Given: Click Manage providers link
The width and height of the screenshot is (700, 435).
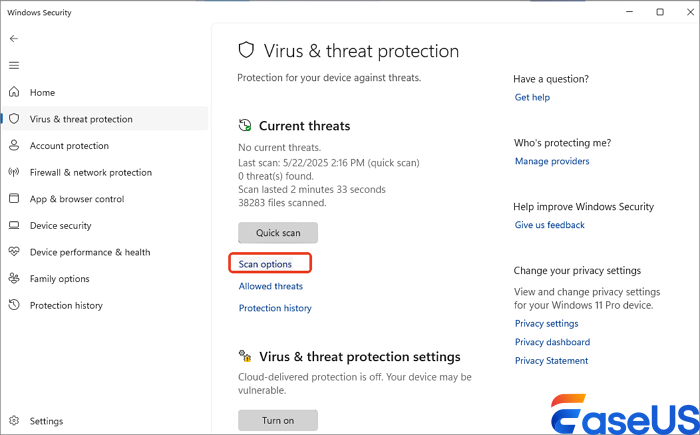Looking at the screenshot, I should pyautogui.click(x=552, y=161).
